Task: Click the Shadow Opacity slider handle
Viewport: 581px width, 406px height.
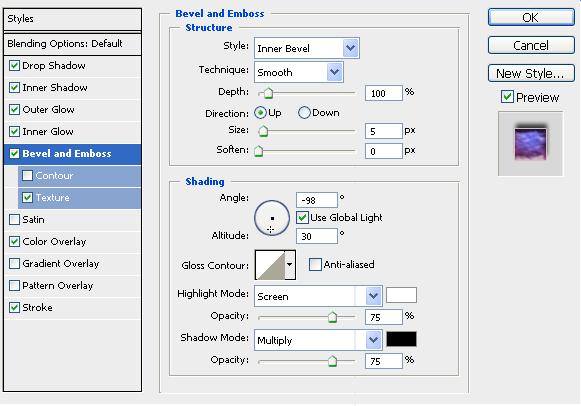Action: (332, 361)
